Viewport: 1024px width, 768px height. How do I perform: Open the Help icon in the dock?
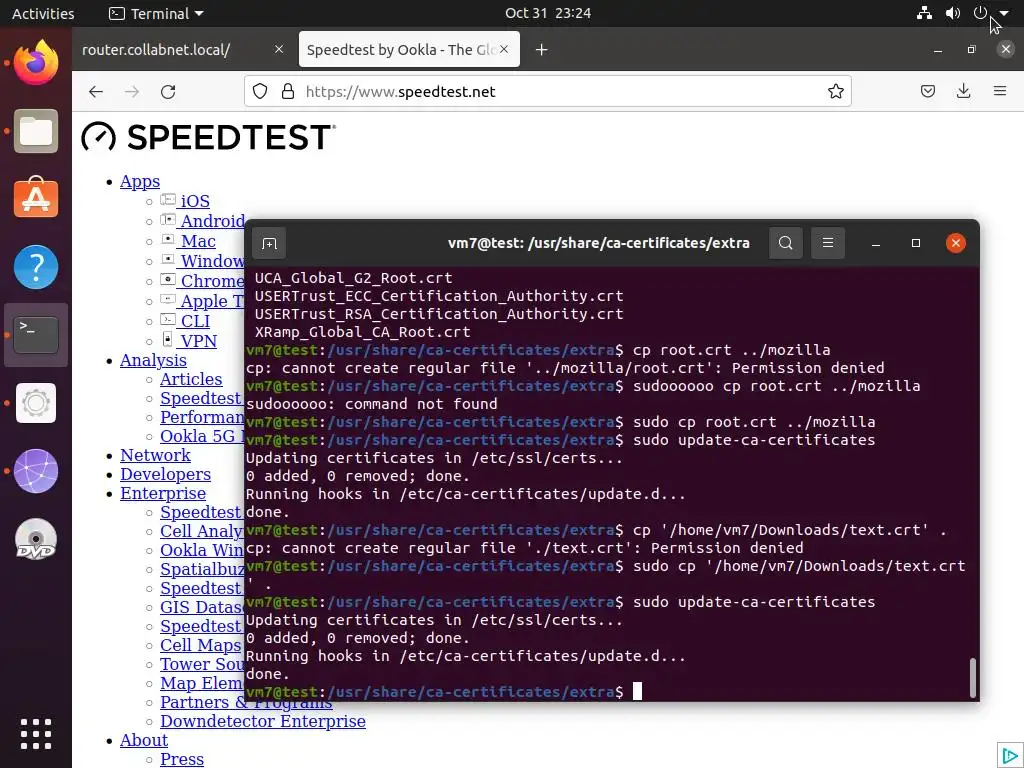click(x=36, y=267)
